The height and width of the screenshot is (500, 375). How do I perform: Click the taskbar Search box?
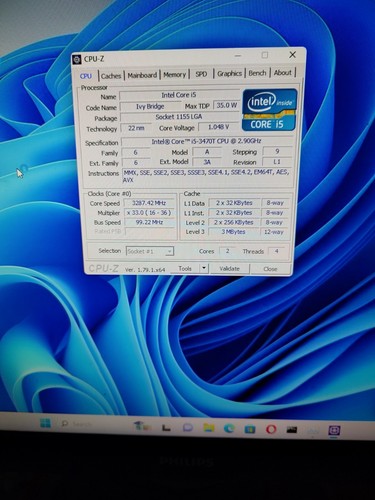click(x=77, y=424)
